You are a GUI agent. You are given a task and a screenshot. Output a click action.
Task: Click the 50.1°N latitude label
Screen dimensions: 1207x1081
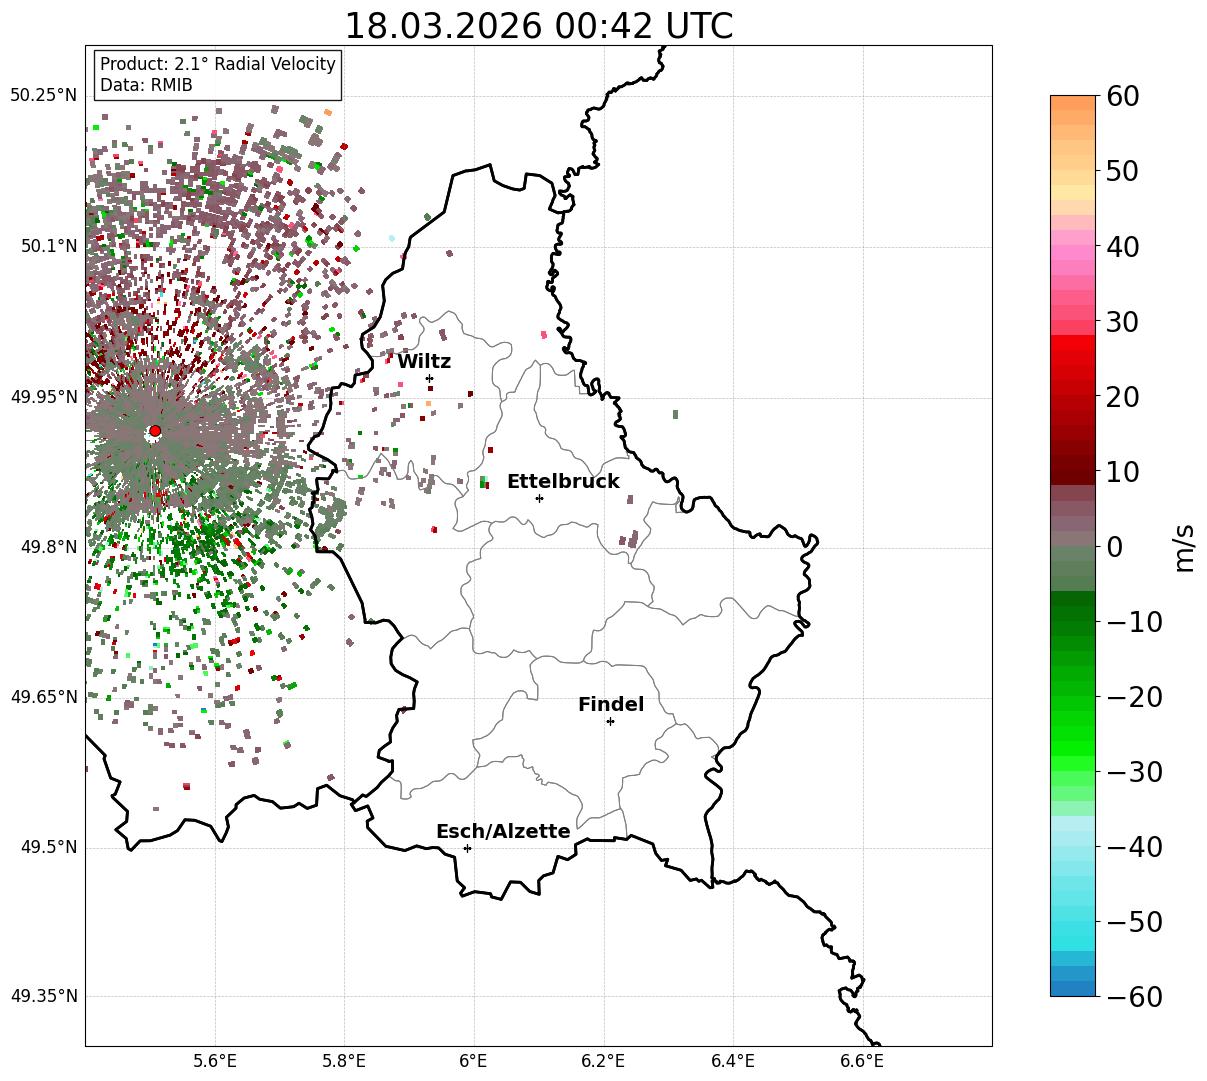49,246
